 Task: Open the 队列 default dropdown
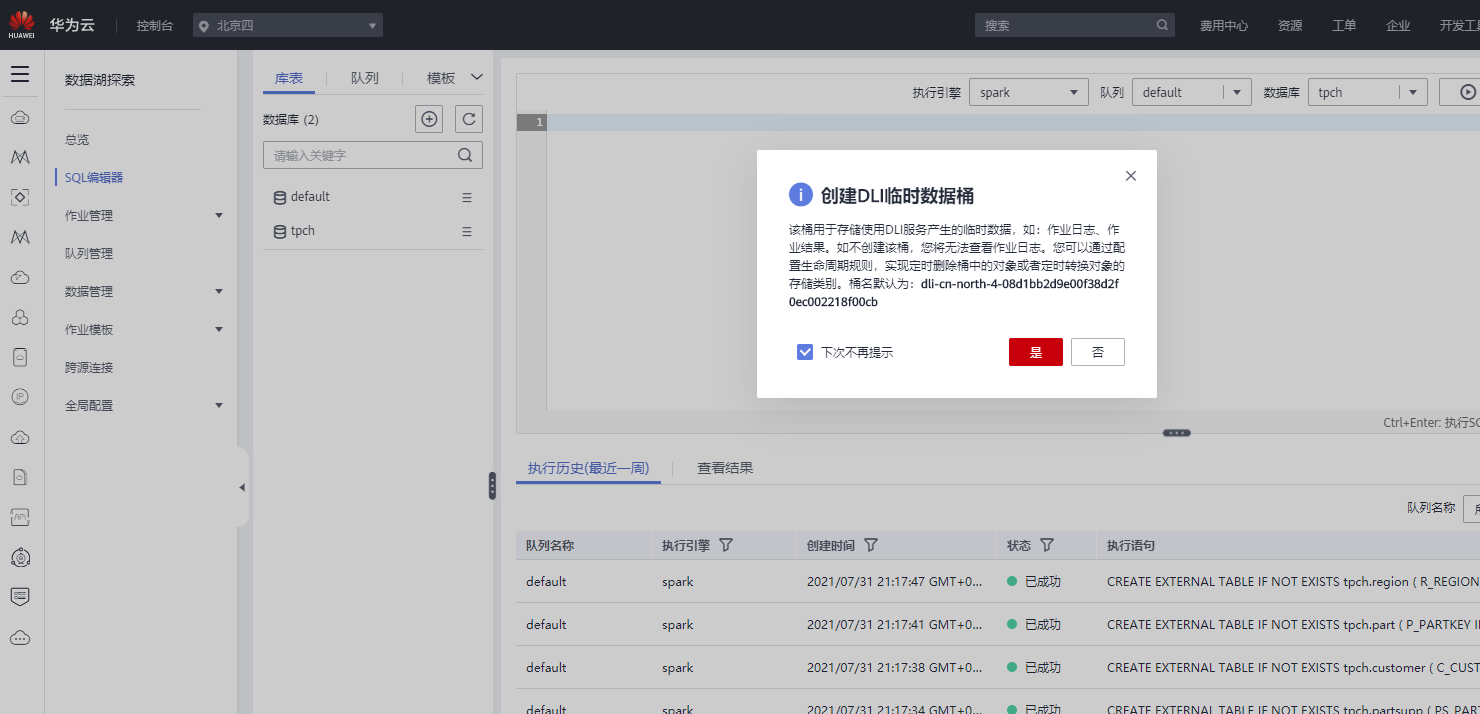pos(1192,92)
